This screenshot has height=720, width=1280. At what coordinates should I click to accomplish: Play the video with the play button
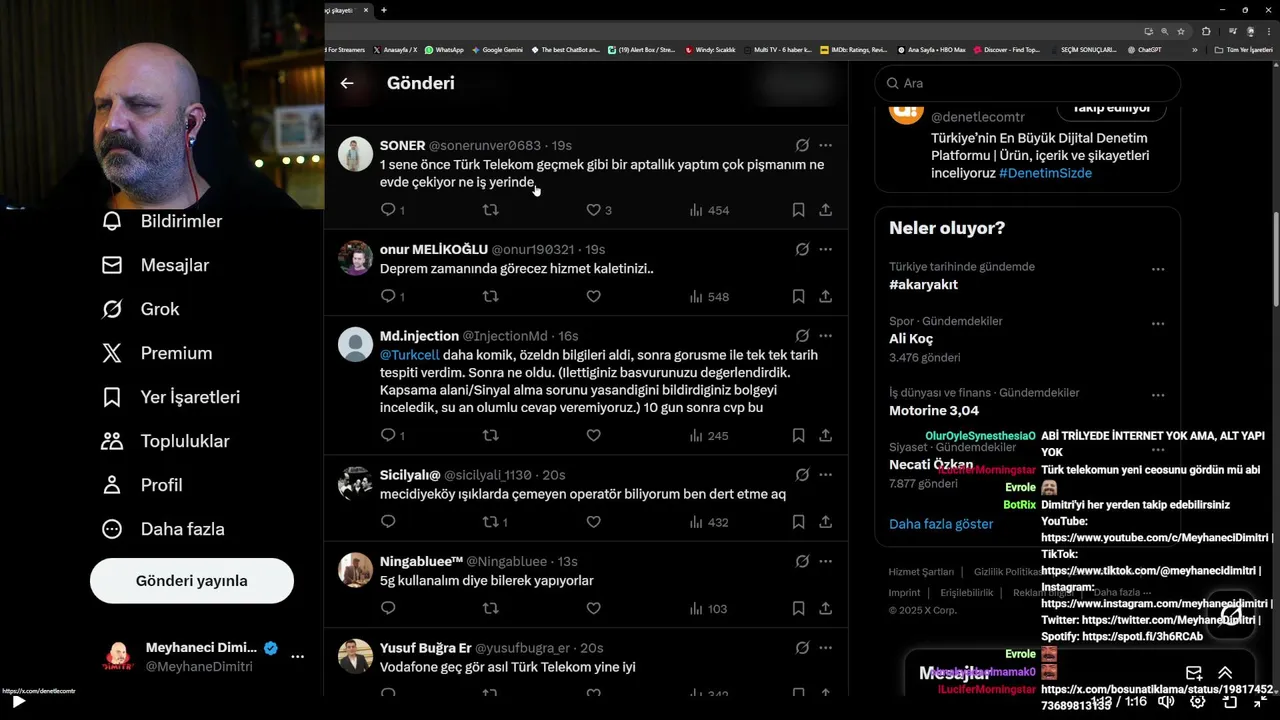coord(18,701)
